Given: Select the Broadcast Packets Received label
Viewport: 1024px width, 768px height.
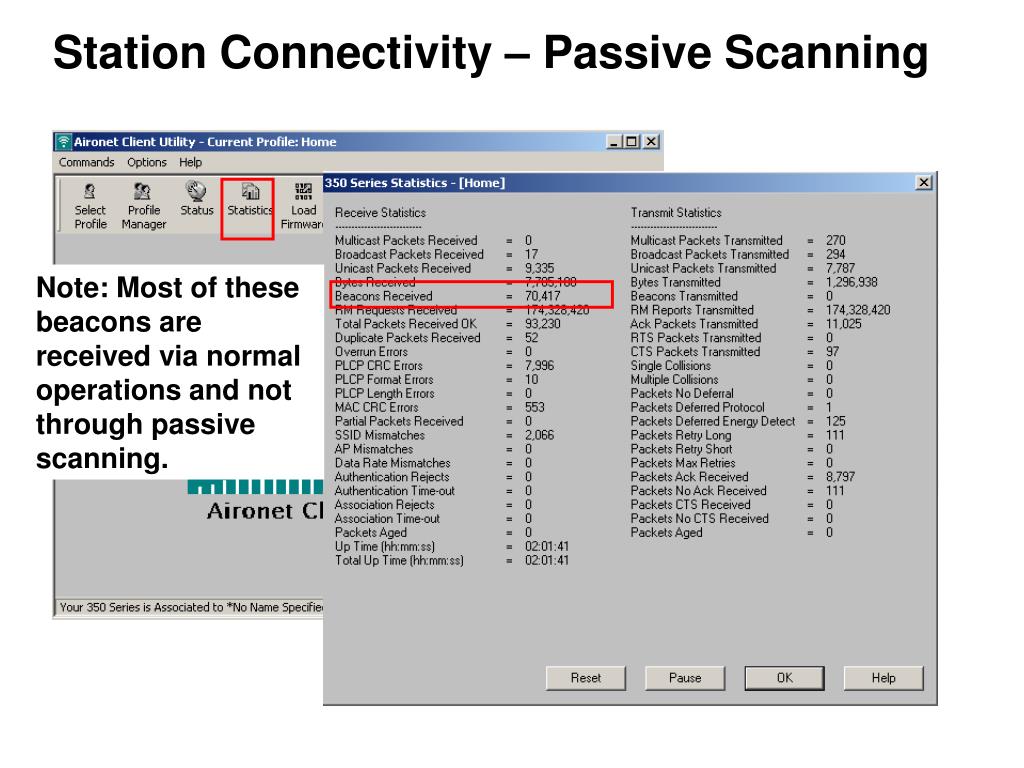Looking at the screenshot, I should pyautogui.click(x=409, y=254).
